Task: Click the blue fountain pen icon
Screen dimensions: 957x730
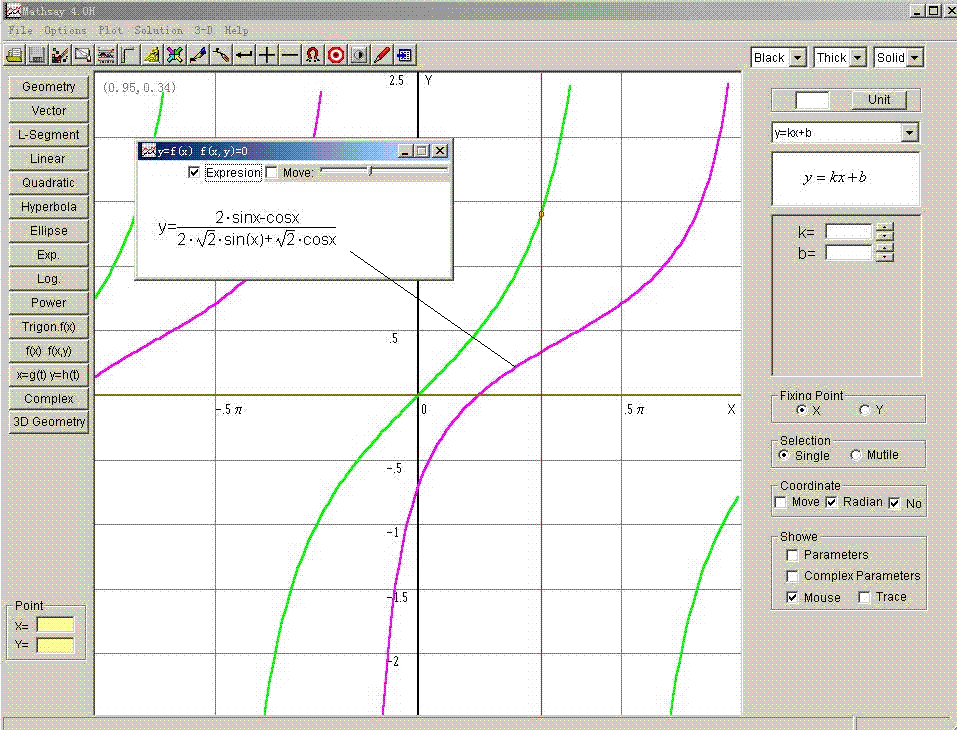Action: [x=197, y=56]
